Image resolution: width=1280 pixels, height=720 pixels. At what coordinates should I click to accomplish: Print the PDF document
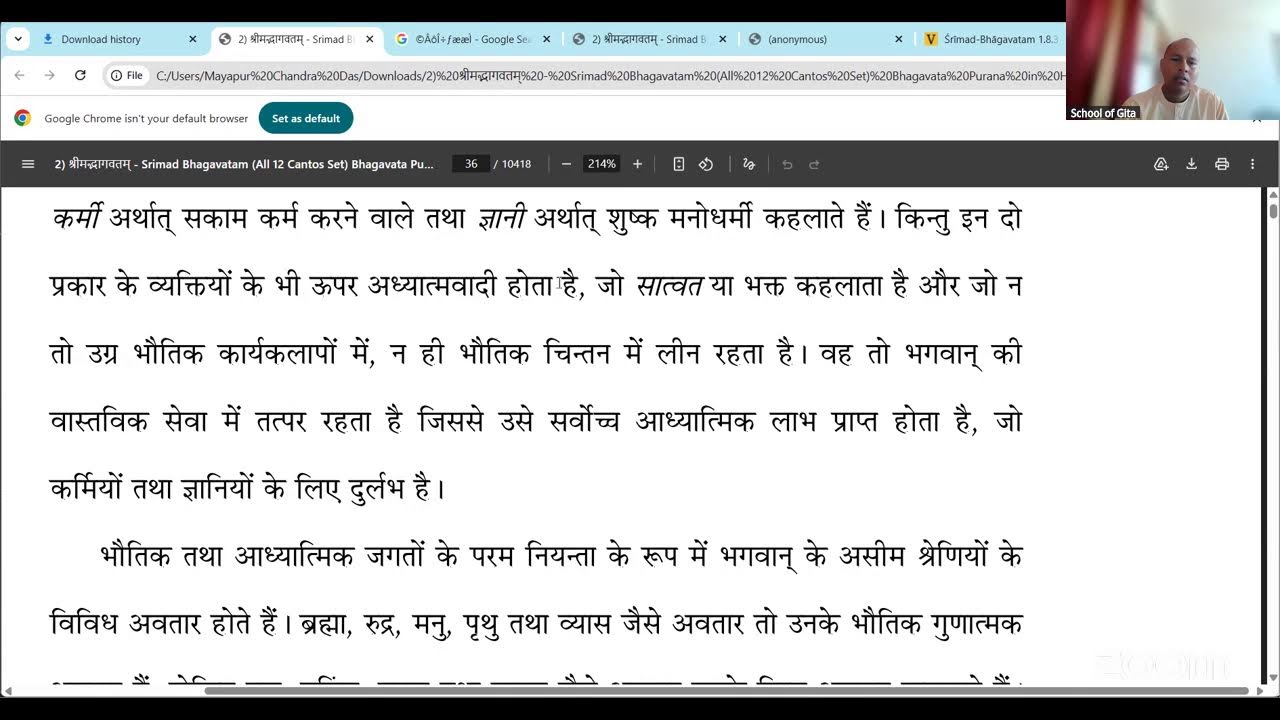pos(1222,164)
